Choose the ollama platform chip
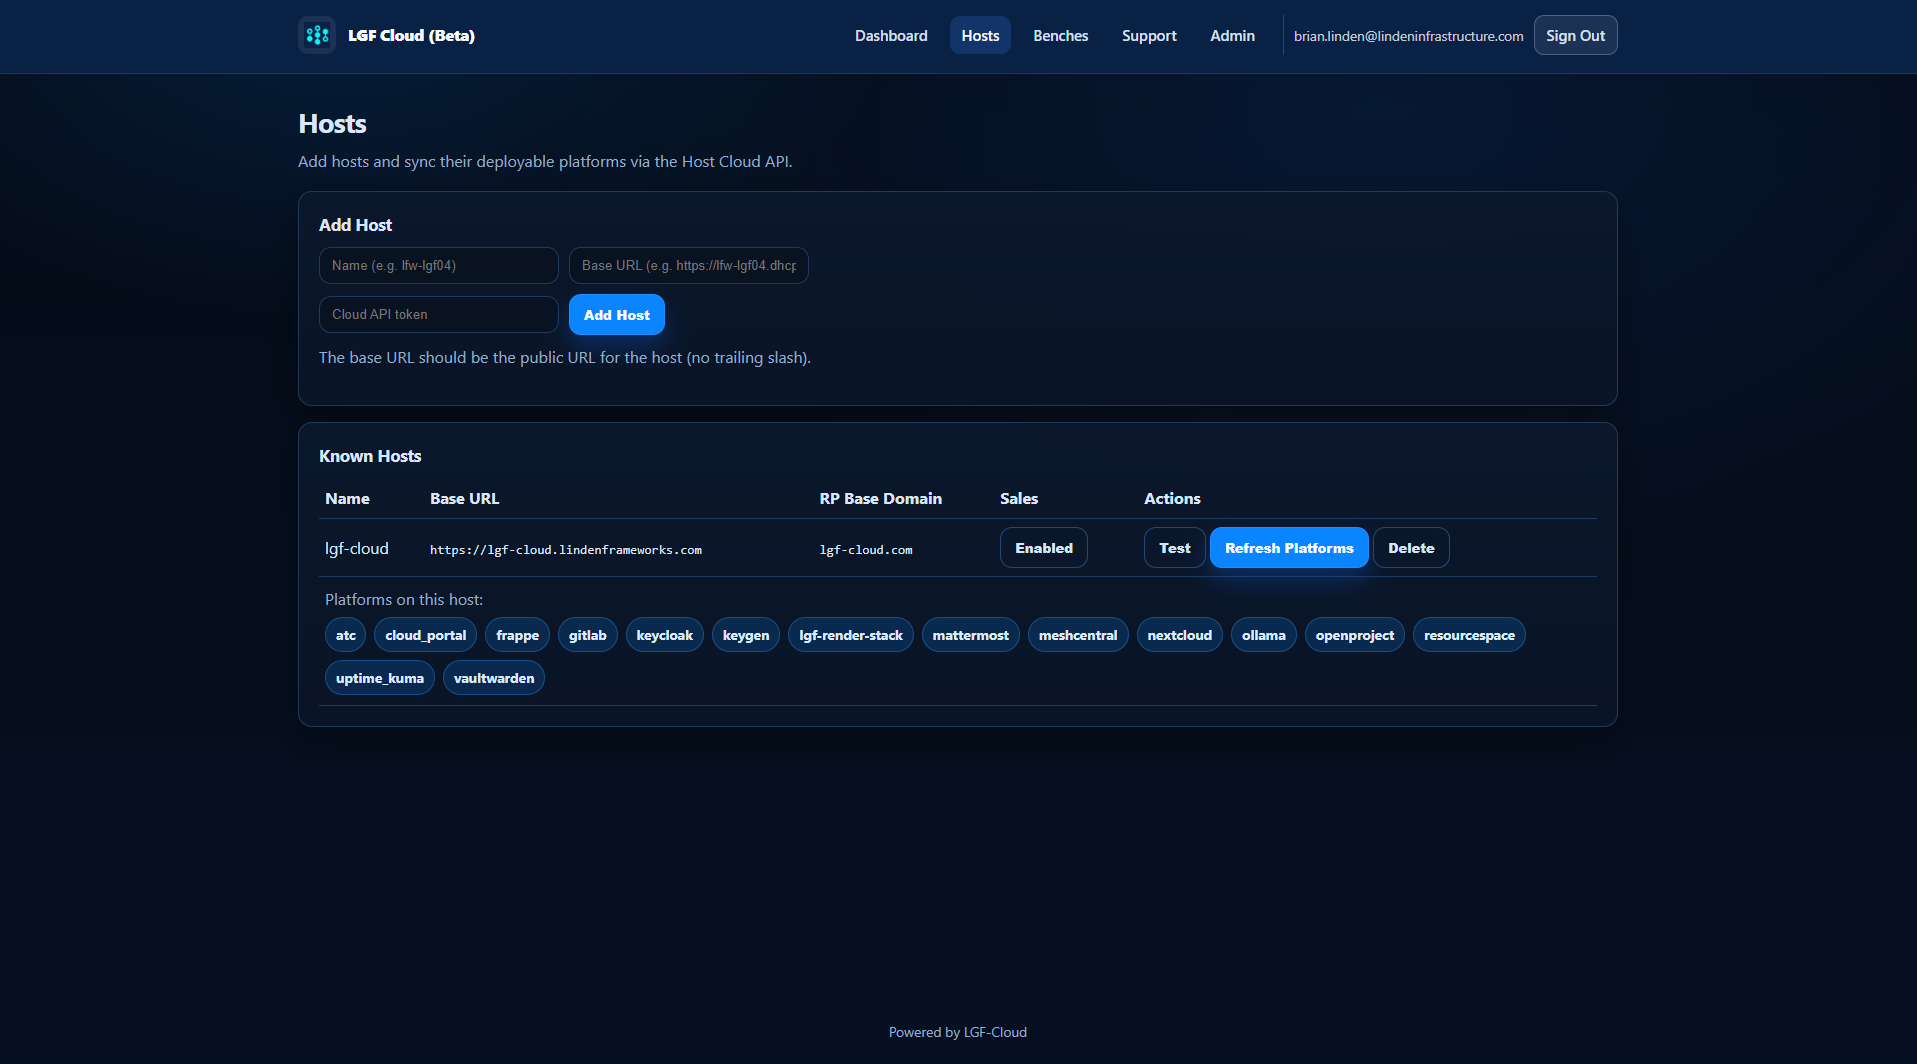1917x1064 pixels. click(x=1263, y=635)
